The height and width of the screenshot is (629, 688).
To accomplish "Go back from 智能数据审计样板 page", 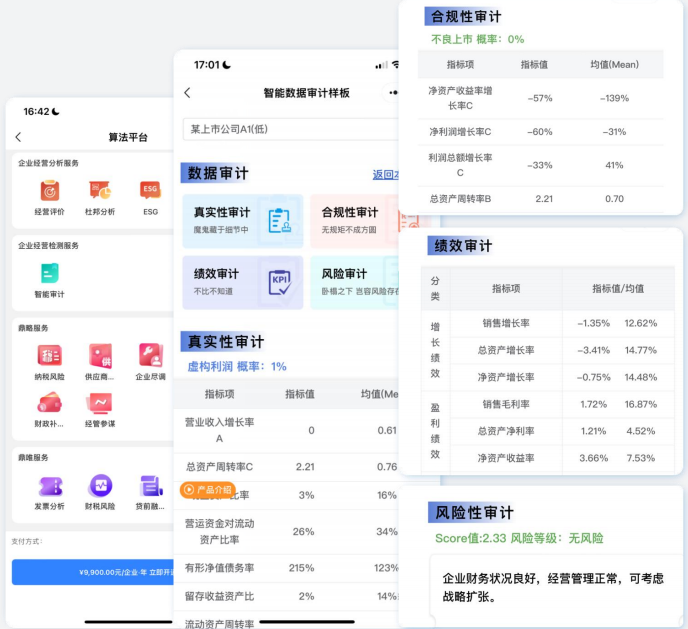I will 187,93.
